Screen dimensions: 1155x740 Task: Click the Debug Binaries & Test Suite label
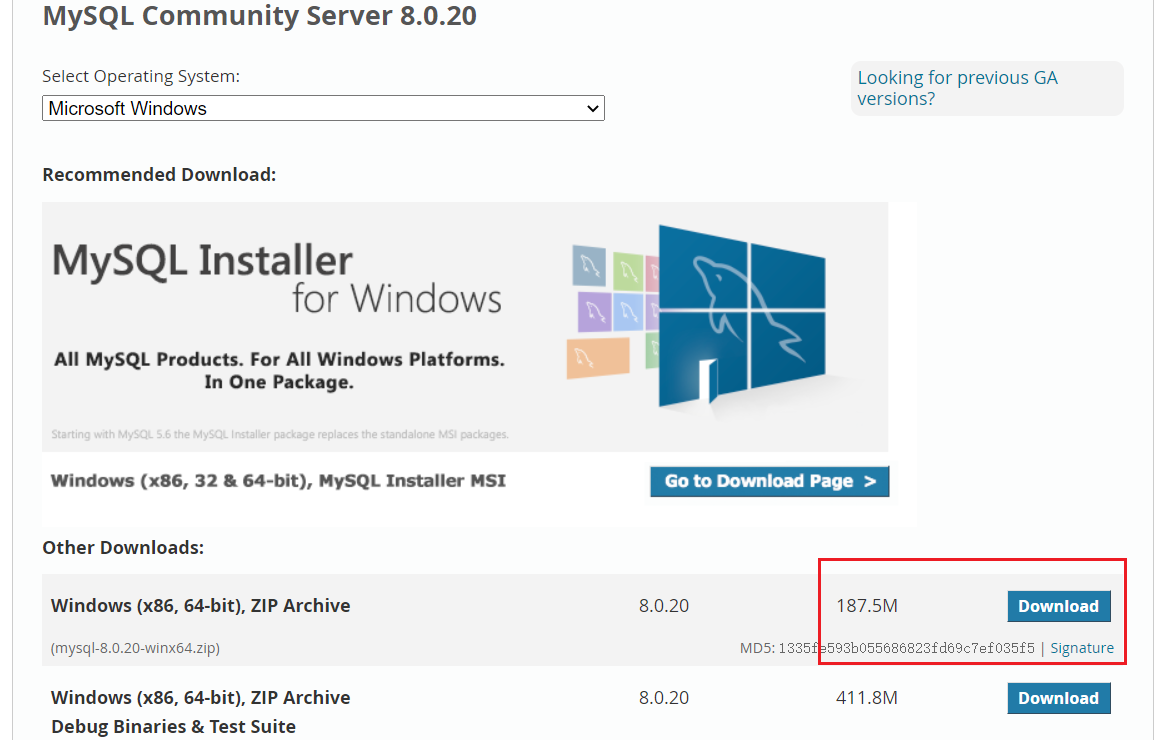173,727
